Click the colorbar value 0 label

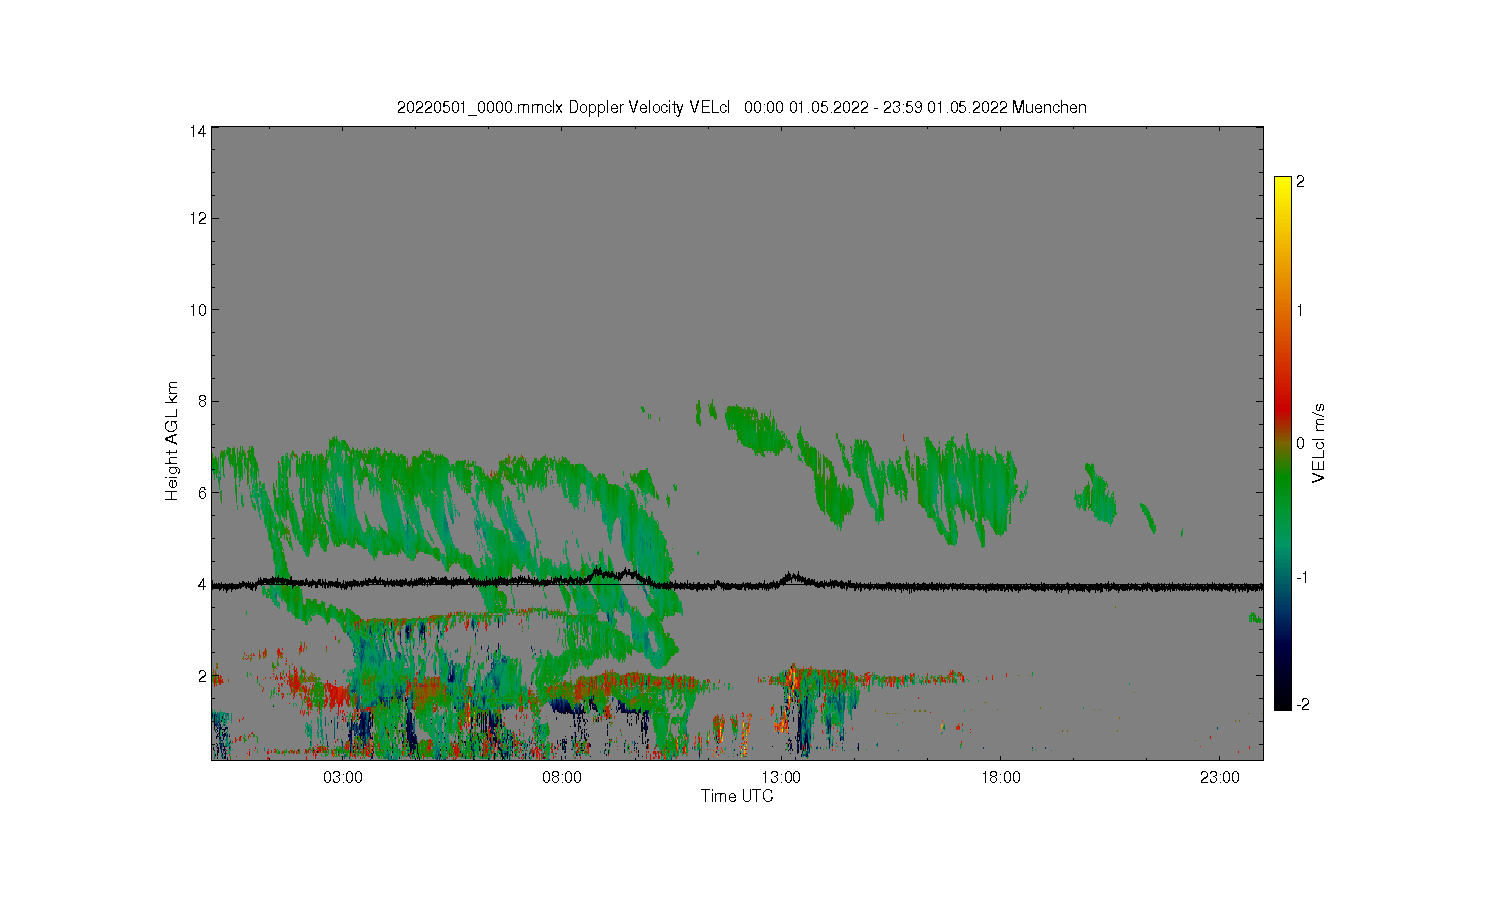point(1300,443)
